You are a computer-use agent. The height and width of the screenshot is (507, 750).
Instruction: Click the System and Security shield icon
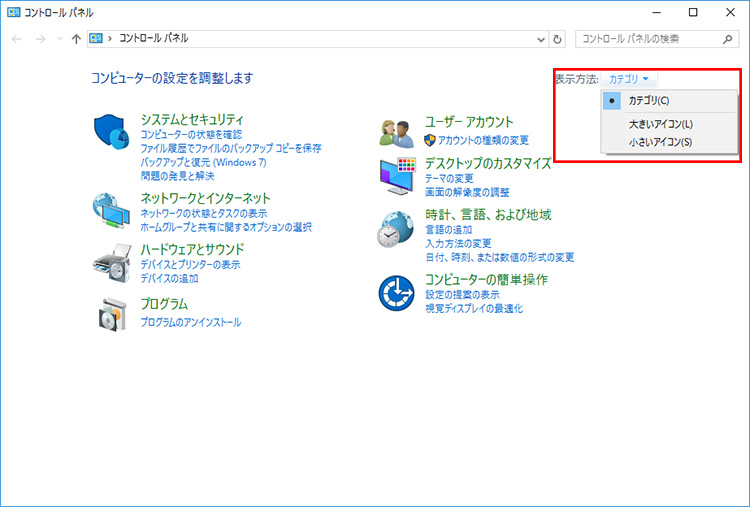click(112, 130)
